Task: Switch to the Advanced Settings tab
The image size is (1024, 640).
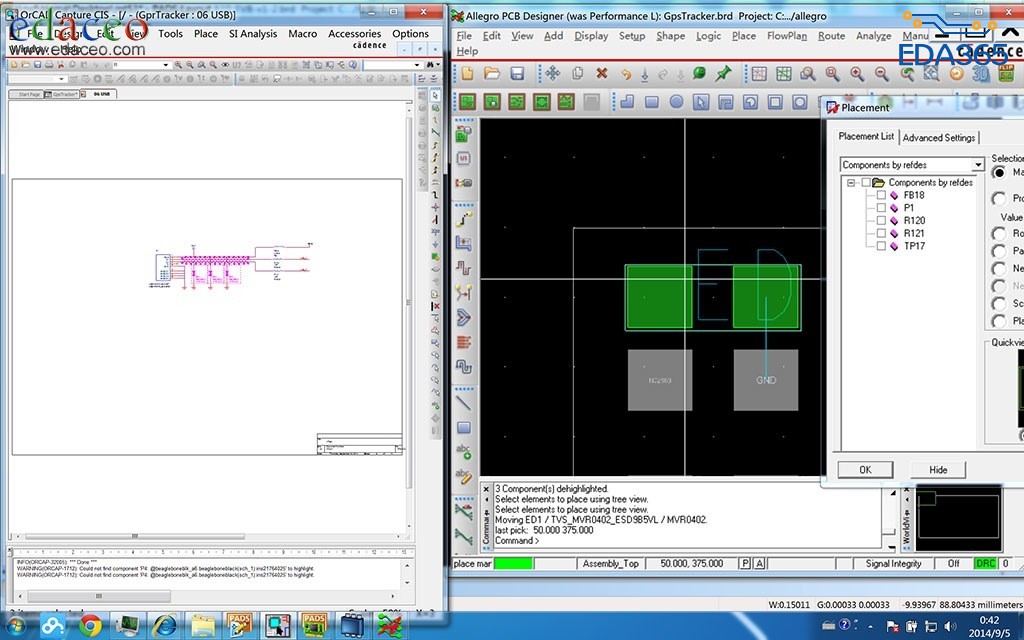Action: (939, 138)
